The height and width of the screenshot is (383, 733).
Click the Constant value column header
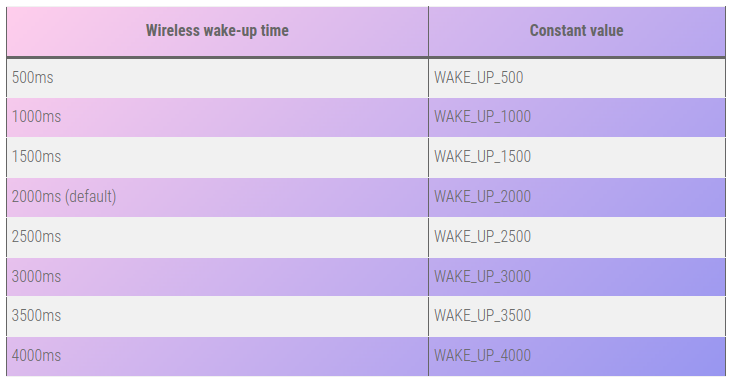click(x=577, y=31)
